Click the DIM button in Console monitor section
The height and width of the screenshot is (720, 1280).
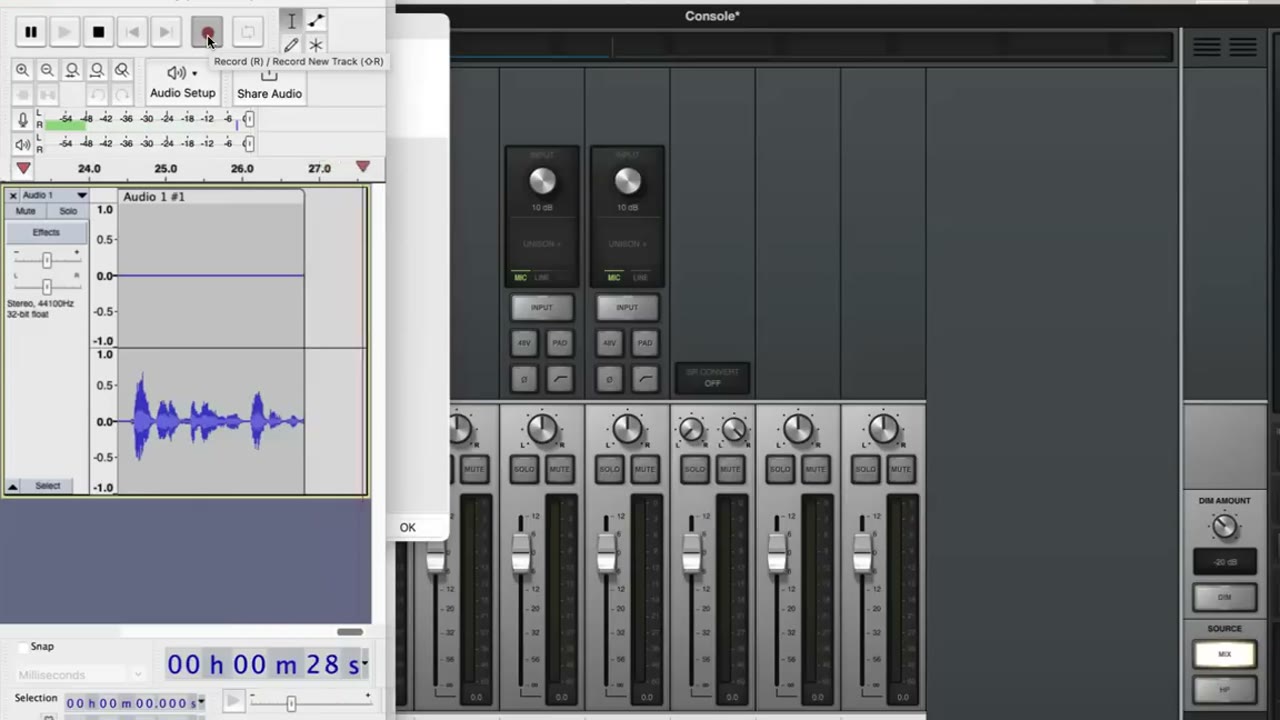click(1224, 597)
